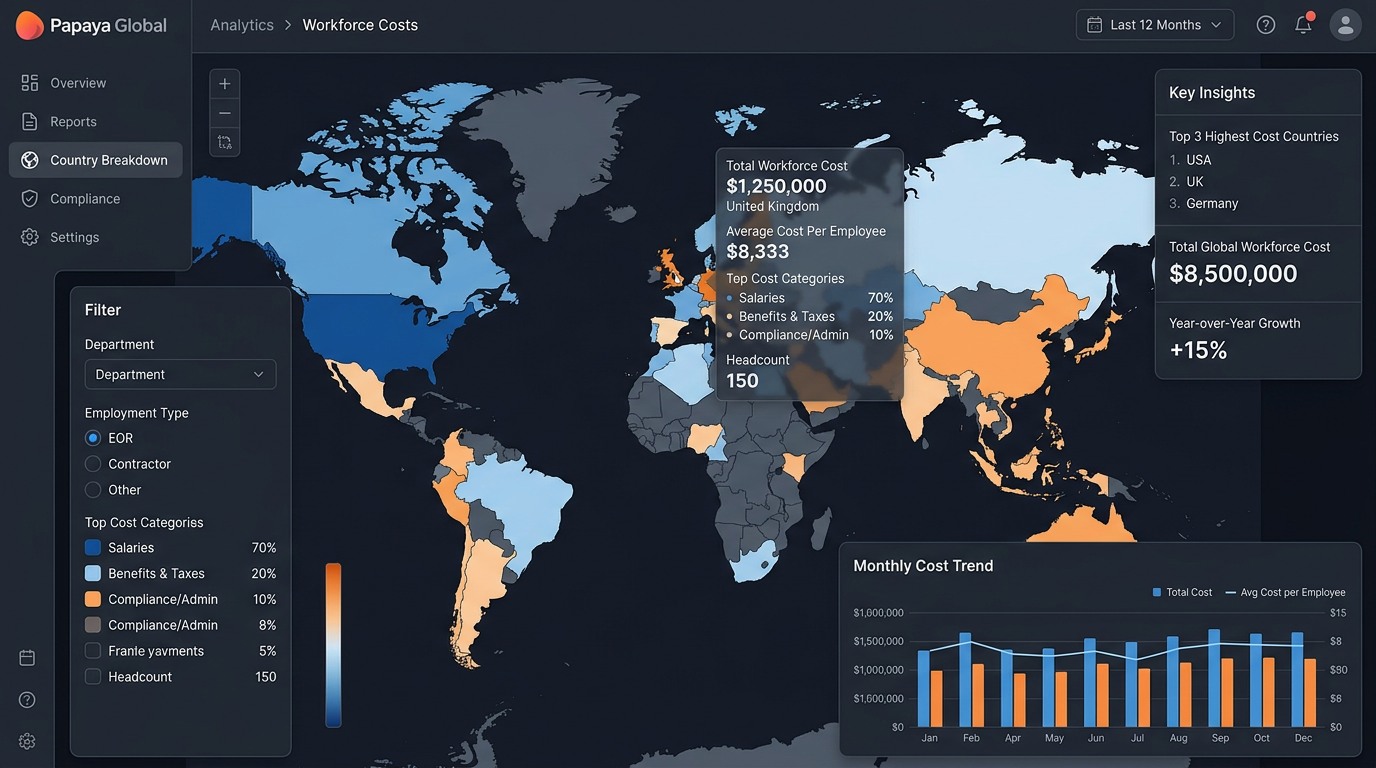The width and height of the screenshot is (1376, 768).
Task: Open Compliance in the sidebar
Action: [95, 199]
